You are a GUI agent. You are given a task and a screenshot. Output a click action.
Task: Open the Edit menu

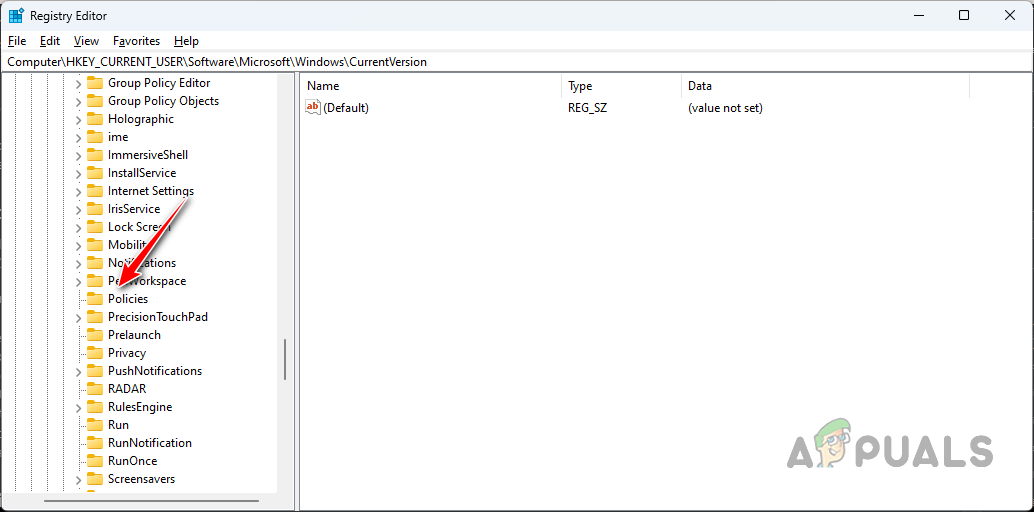(x=49, y=41)
